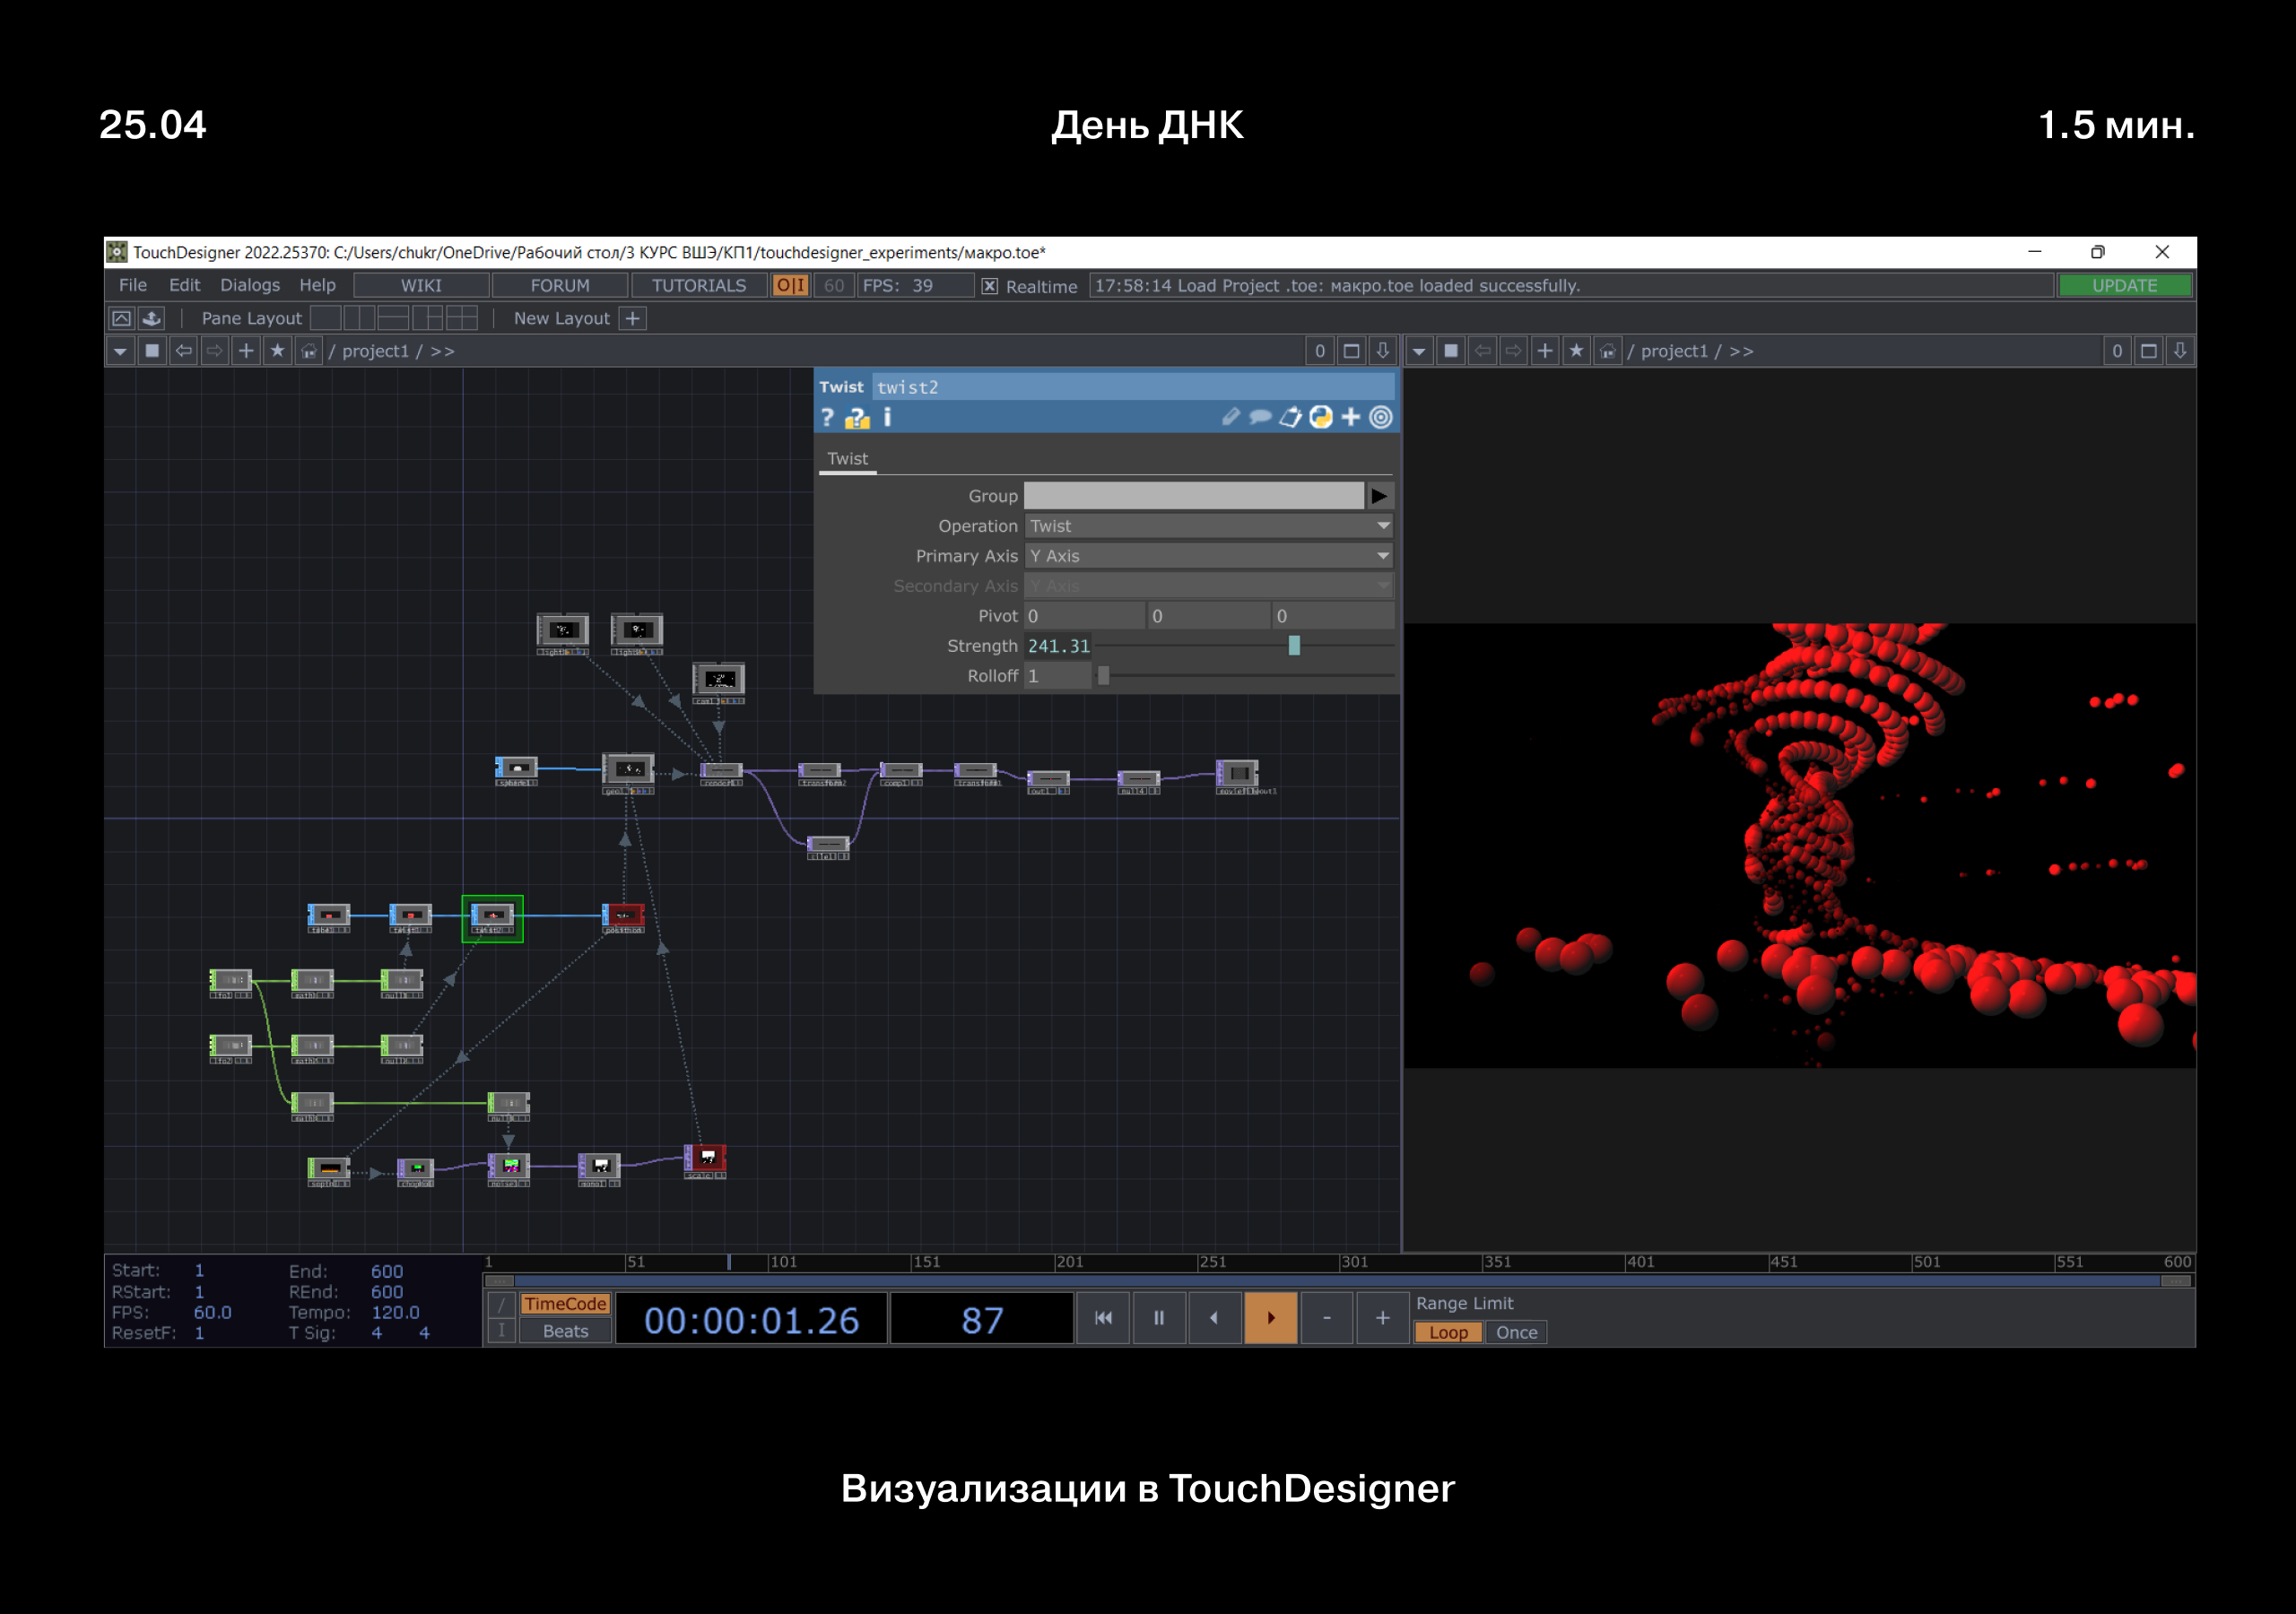Click the bookmark star icon in left pane bar
The width and height of the screenshot is (2296, 1614).
tap(277, 351)
